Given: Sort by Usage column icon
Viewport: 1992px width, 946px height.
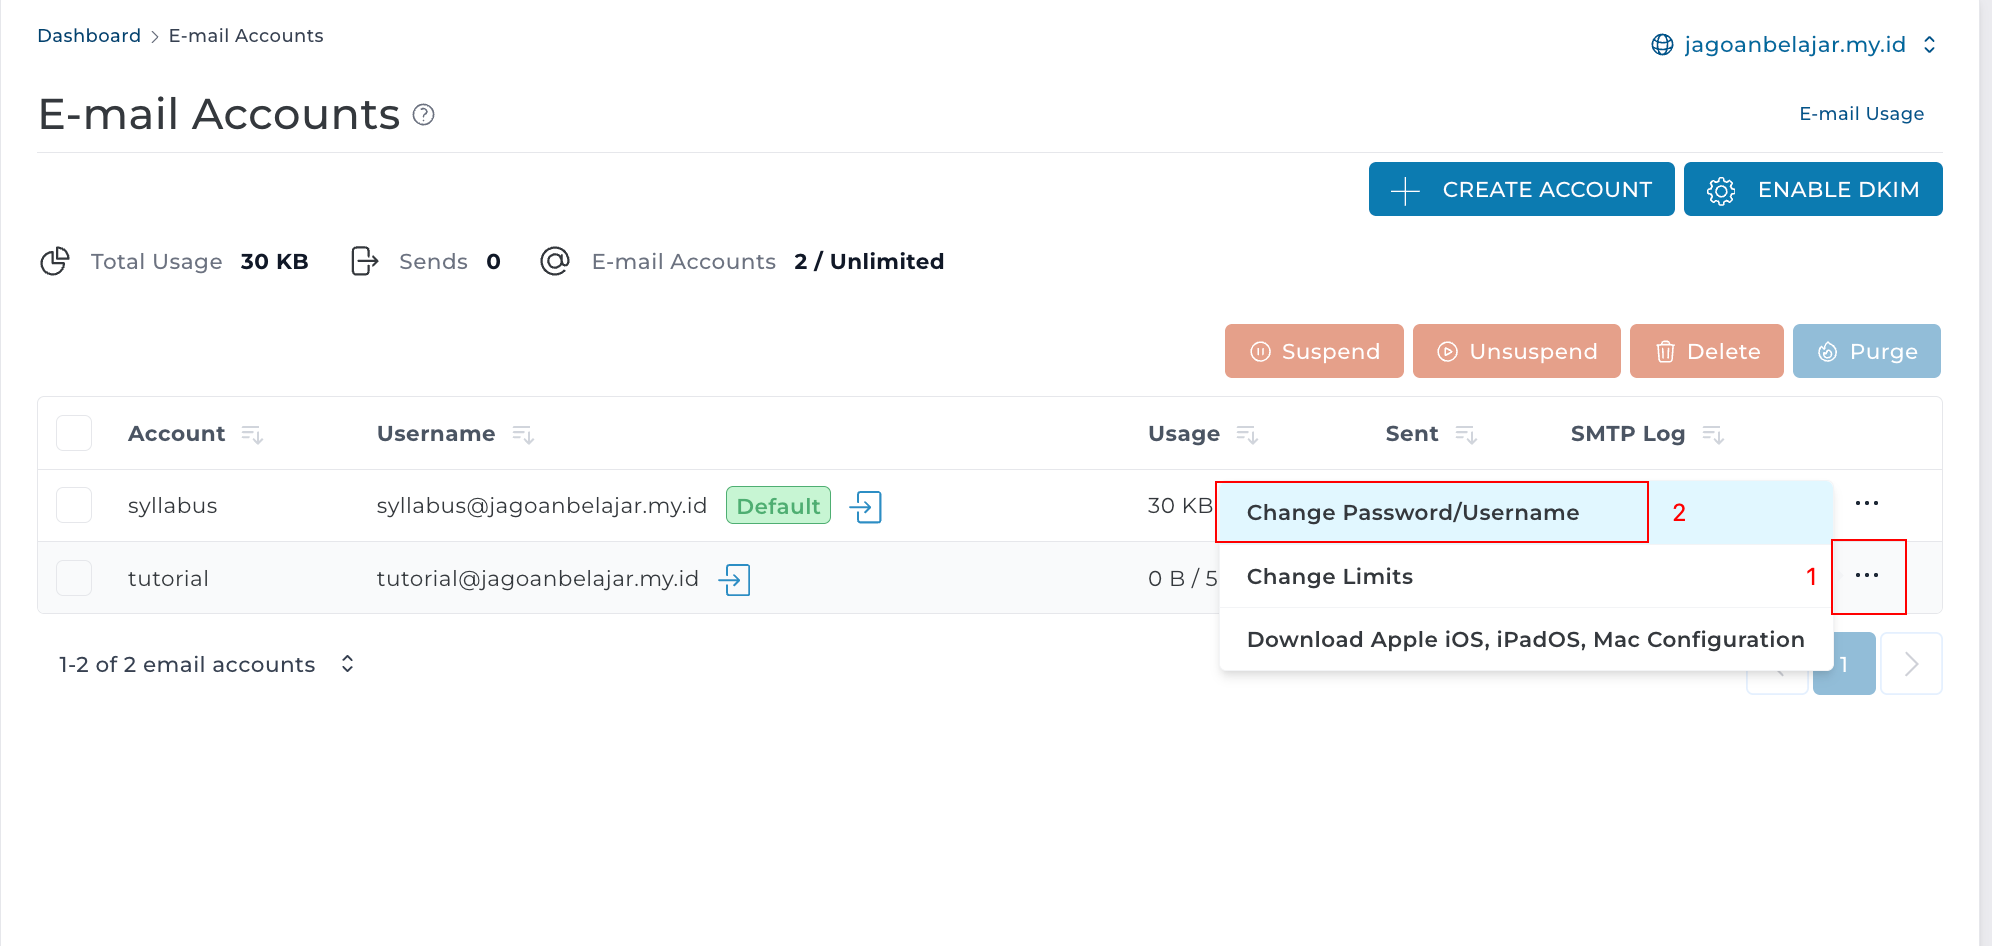Looking at the screenshot, I should (1247, 434).
